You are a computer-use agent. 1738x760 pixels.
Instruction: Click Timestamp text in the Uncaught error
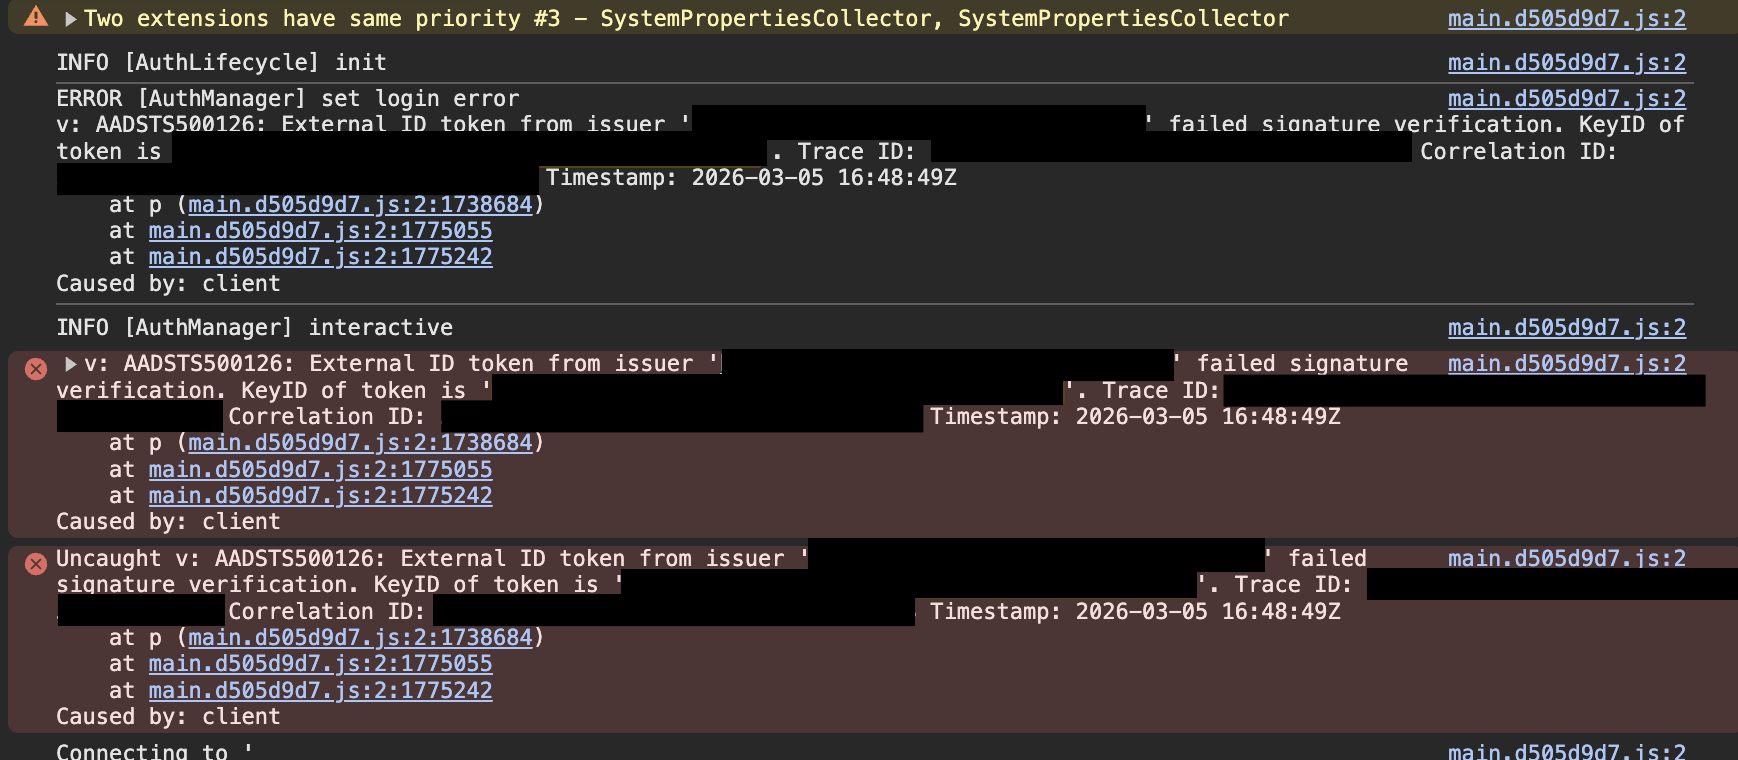click(1135, 612)
